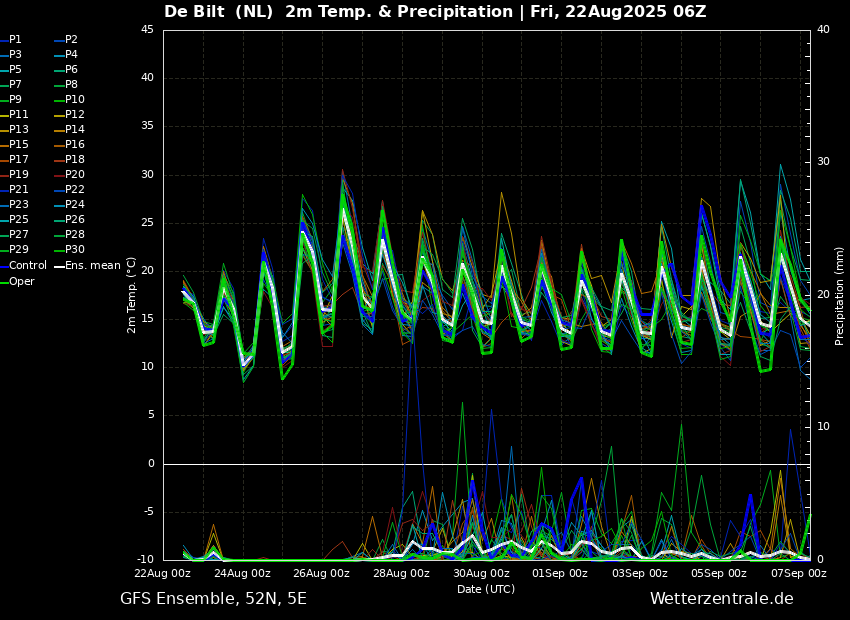Click the P12 yellow legend line
850x620 pixels.
coord(59,115)
